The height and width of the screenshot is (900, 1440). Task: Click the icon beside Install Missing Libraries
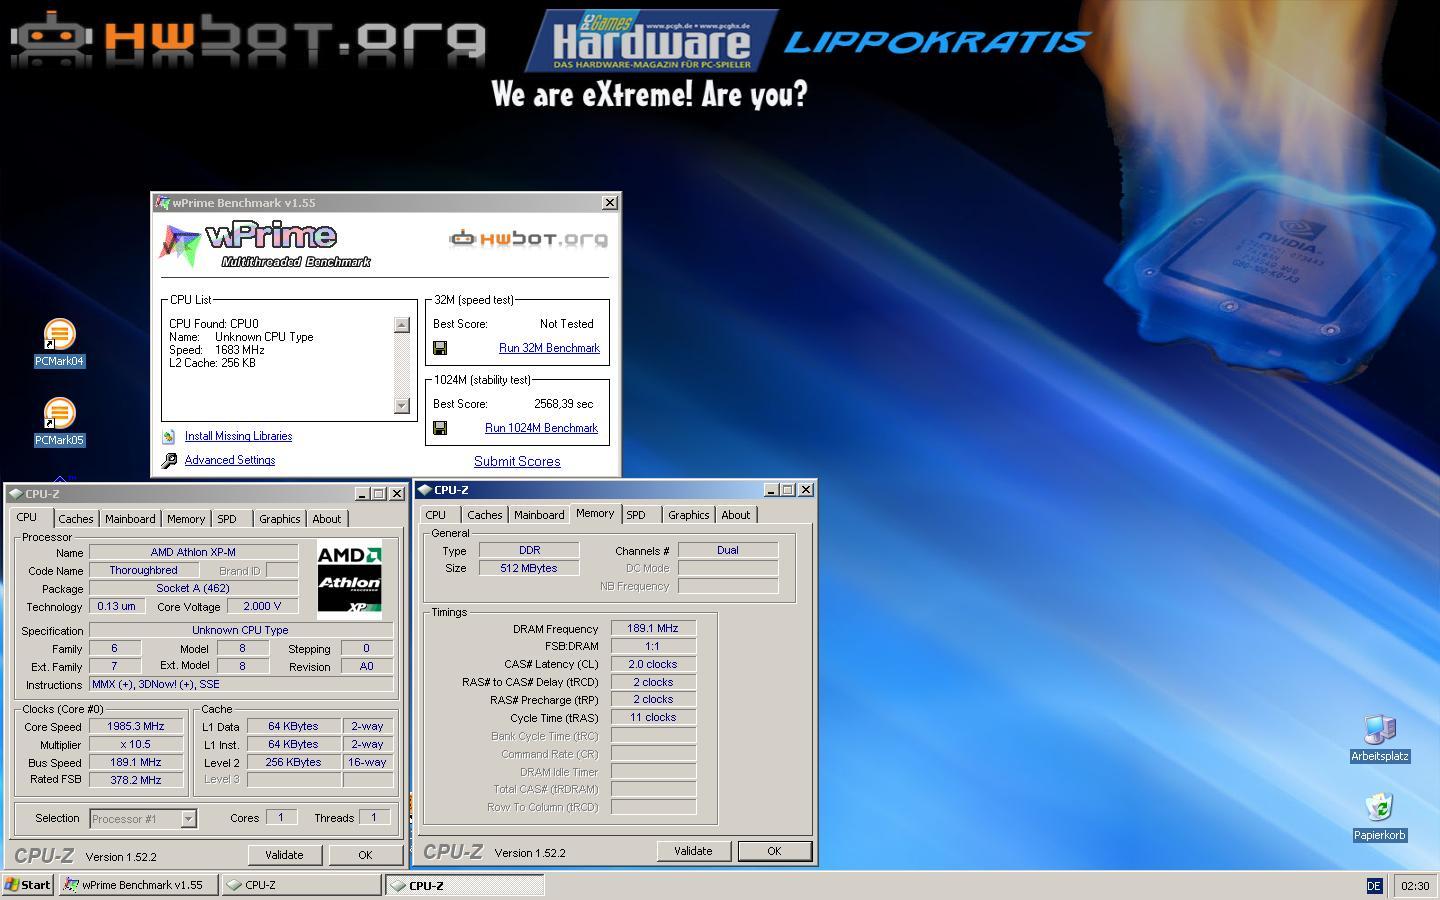pos(169,437)
